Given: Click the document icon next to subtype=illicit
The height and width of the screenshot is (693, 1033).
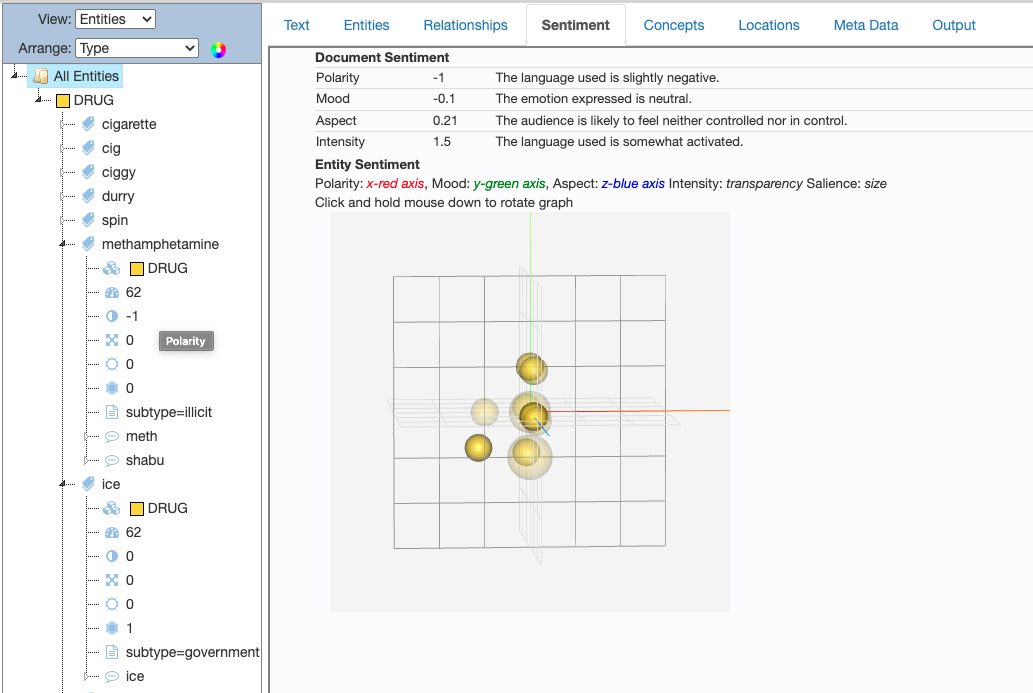Looking at the screenshot, I should (112, 412).
